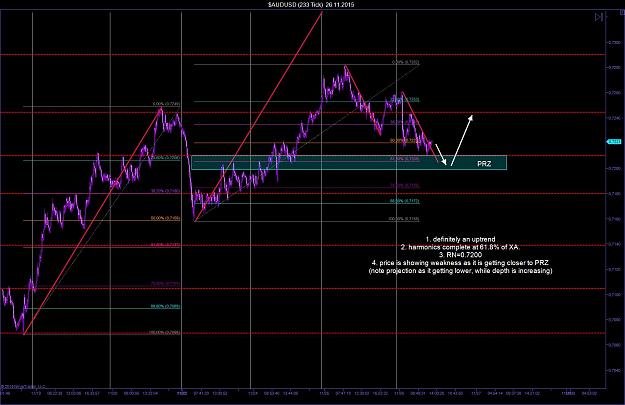Click the 0.00% Fibonacci label at first swing high
The image size is (625, 405).
166,104
